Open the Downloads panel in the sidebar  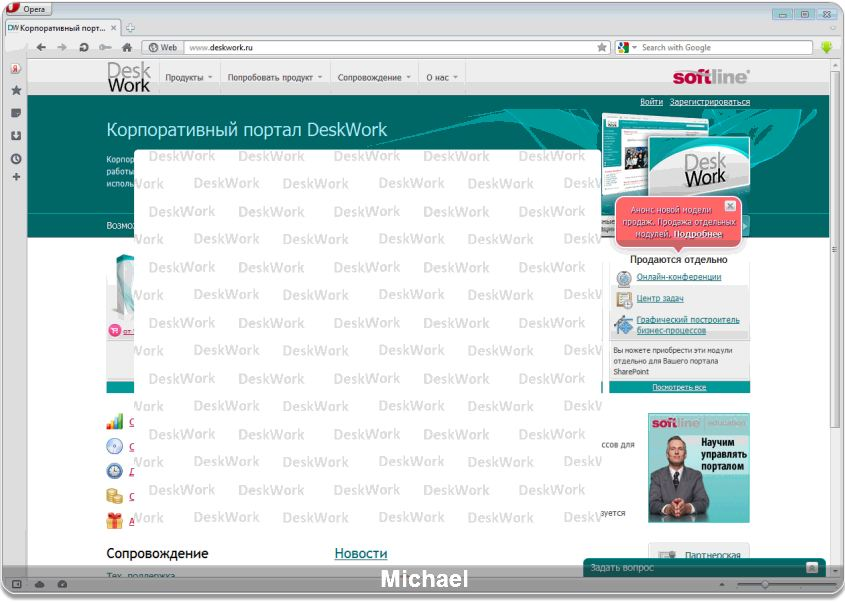tap(16, 136)
